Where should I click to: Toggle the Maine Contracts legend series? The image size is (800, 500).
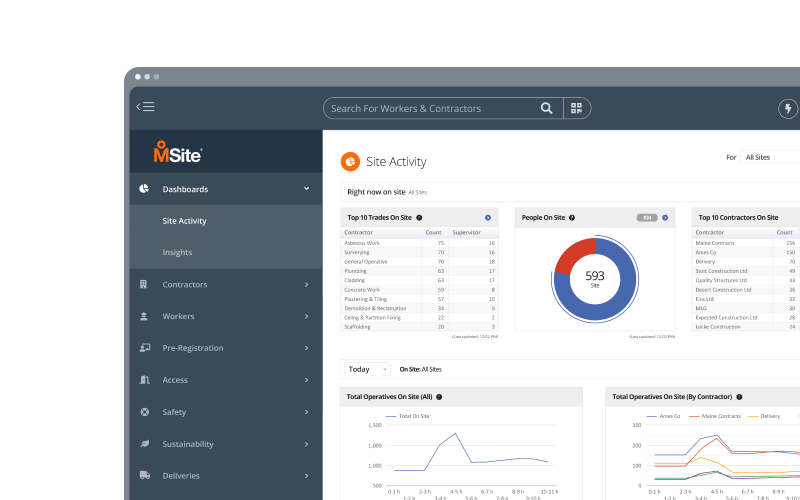(x=718, y=415)
